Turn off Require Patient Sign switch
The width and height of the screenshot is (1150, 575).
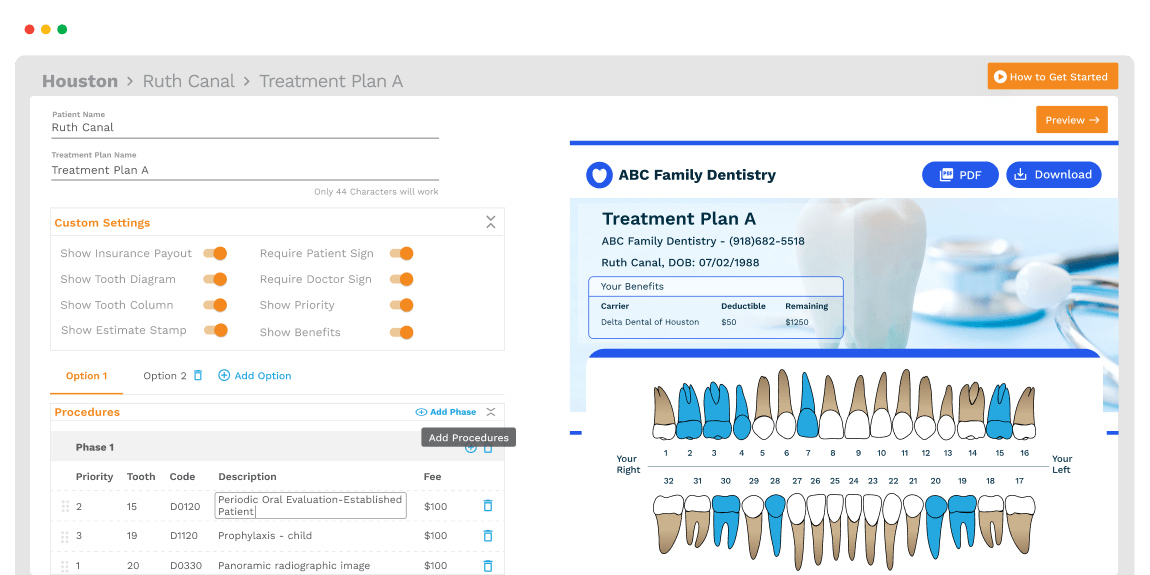pyautogui.click(x=401, y=254)
